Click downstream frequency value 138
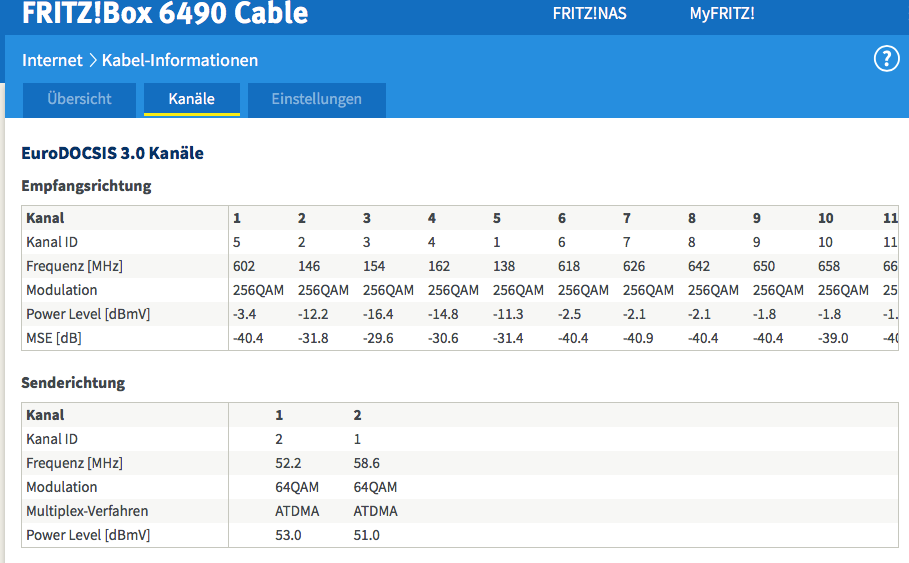The image size is (909, 563). (504, 266)
